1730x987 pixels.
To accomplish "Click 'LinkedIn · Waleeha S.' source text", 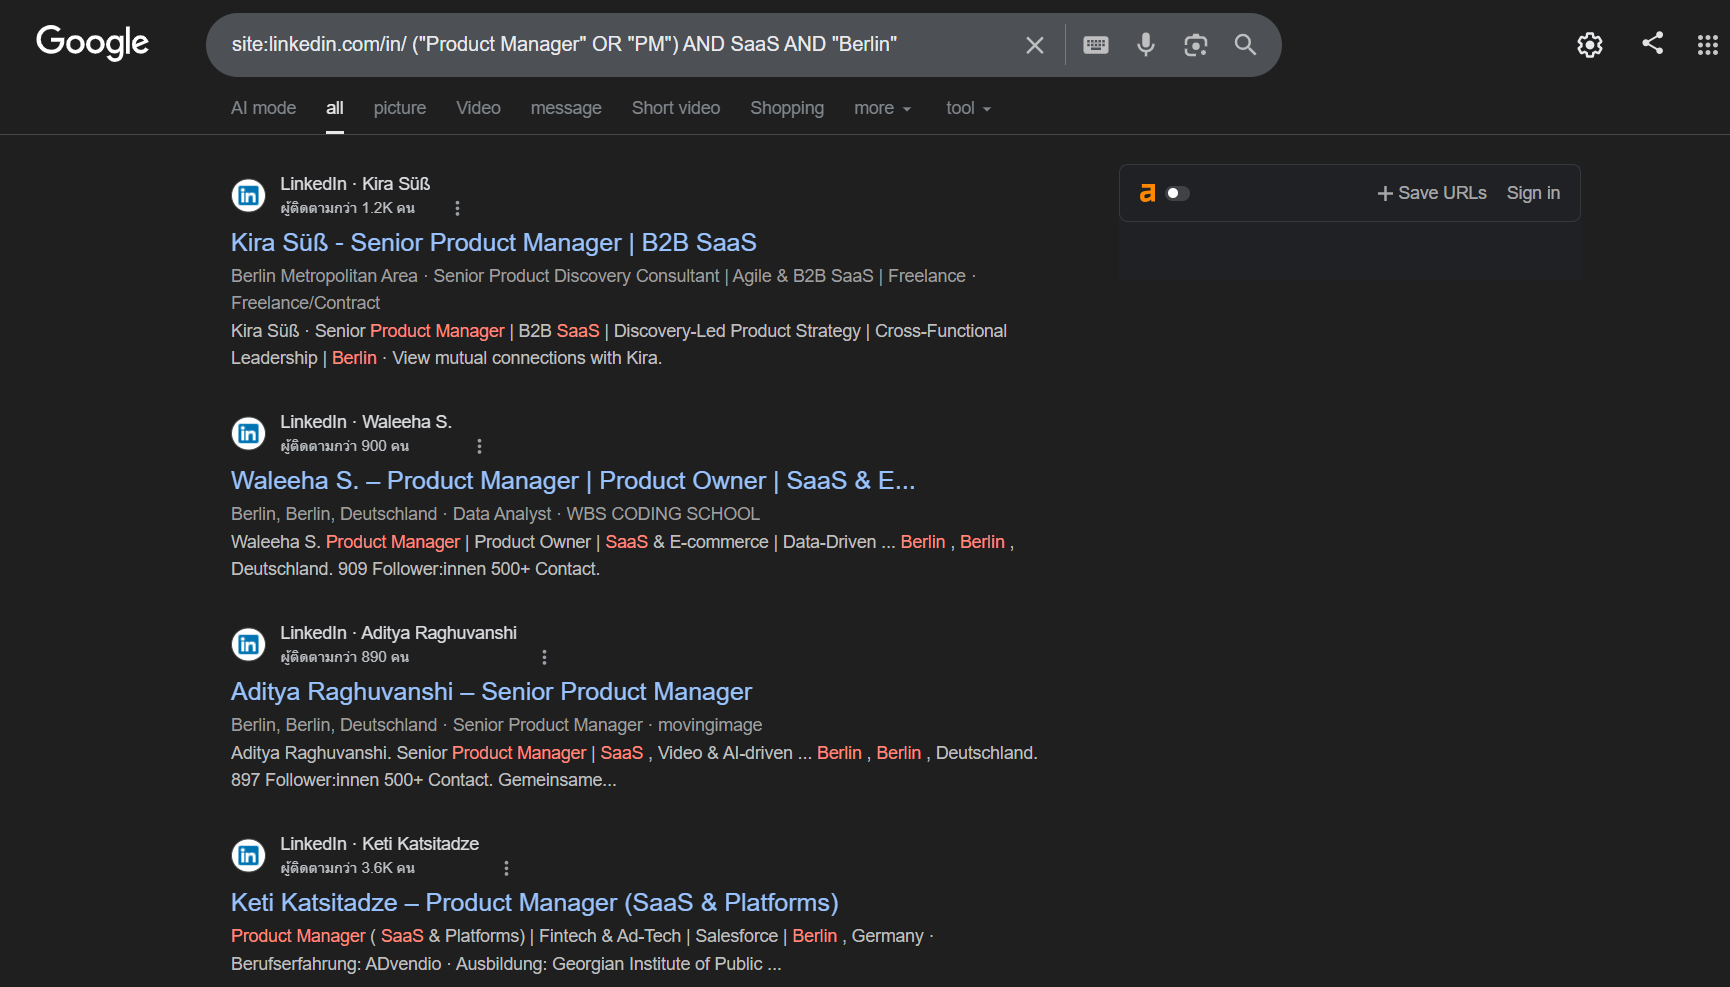I will coord(366,422).
